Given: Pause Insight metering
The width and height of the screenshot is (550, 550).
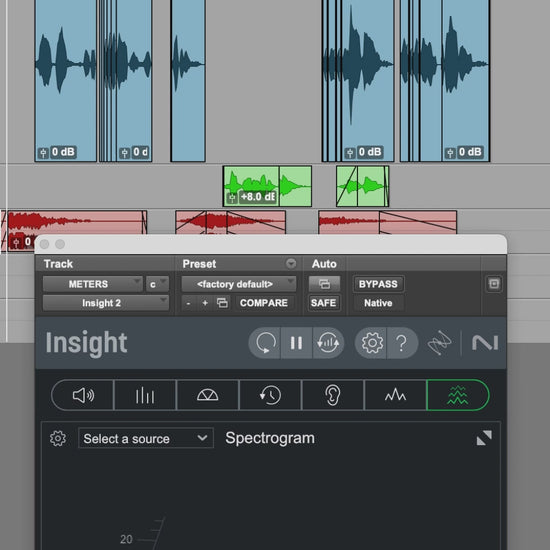Looking at the screenshot, I should pyautogui.click(x=296, y=343).
